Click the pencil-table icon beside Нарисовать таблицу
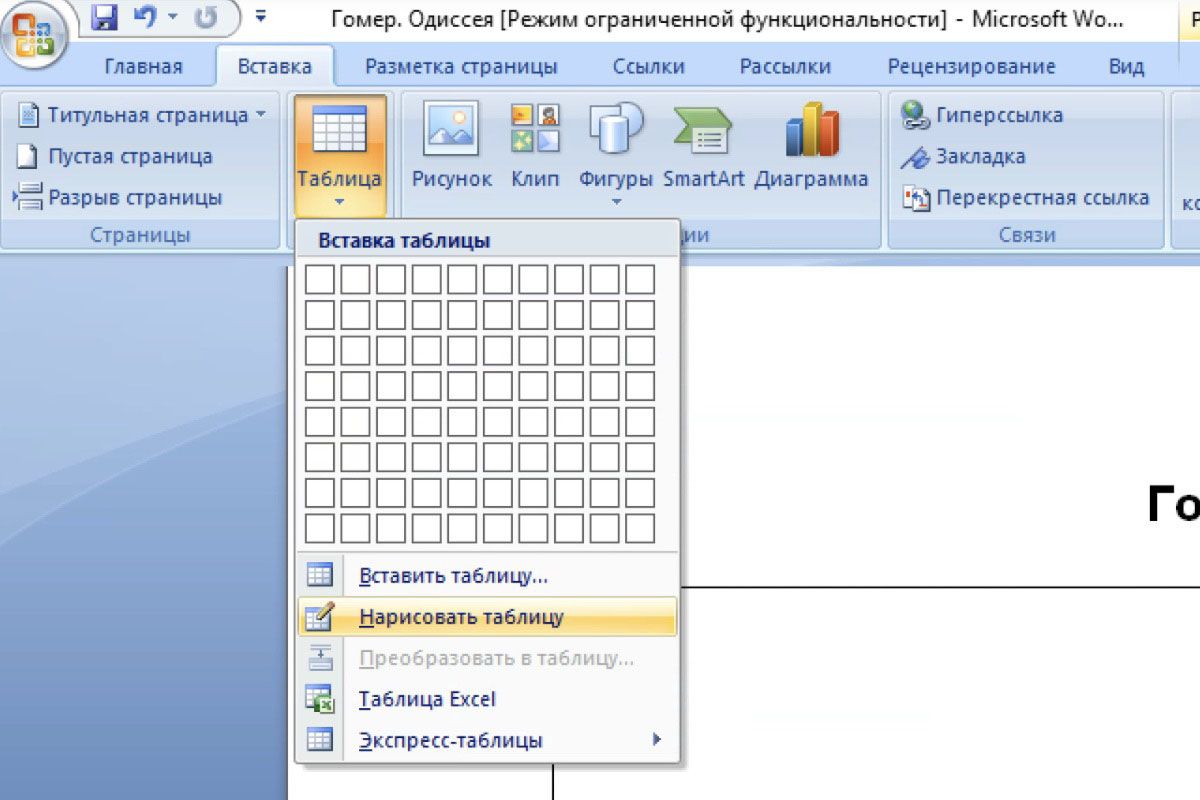 [319, 617]
